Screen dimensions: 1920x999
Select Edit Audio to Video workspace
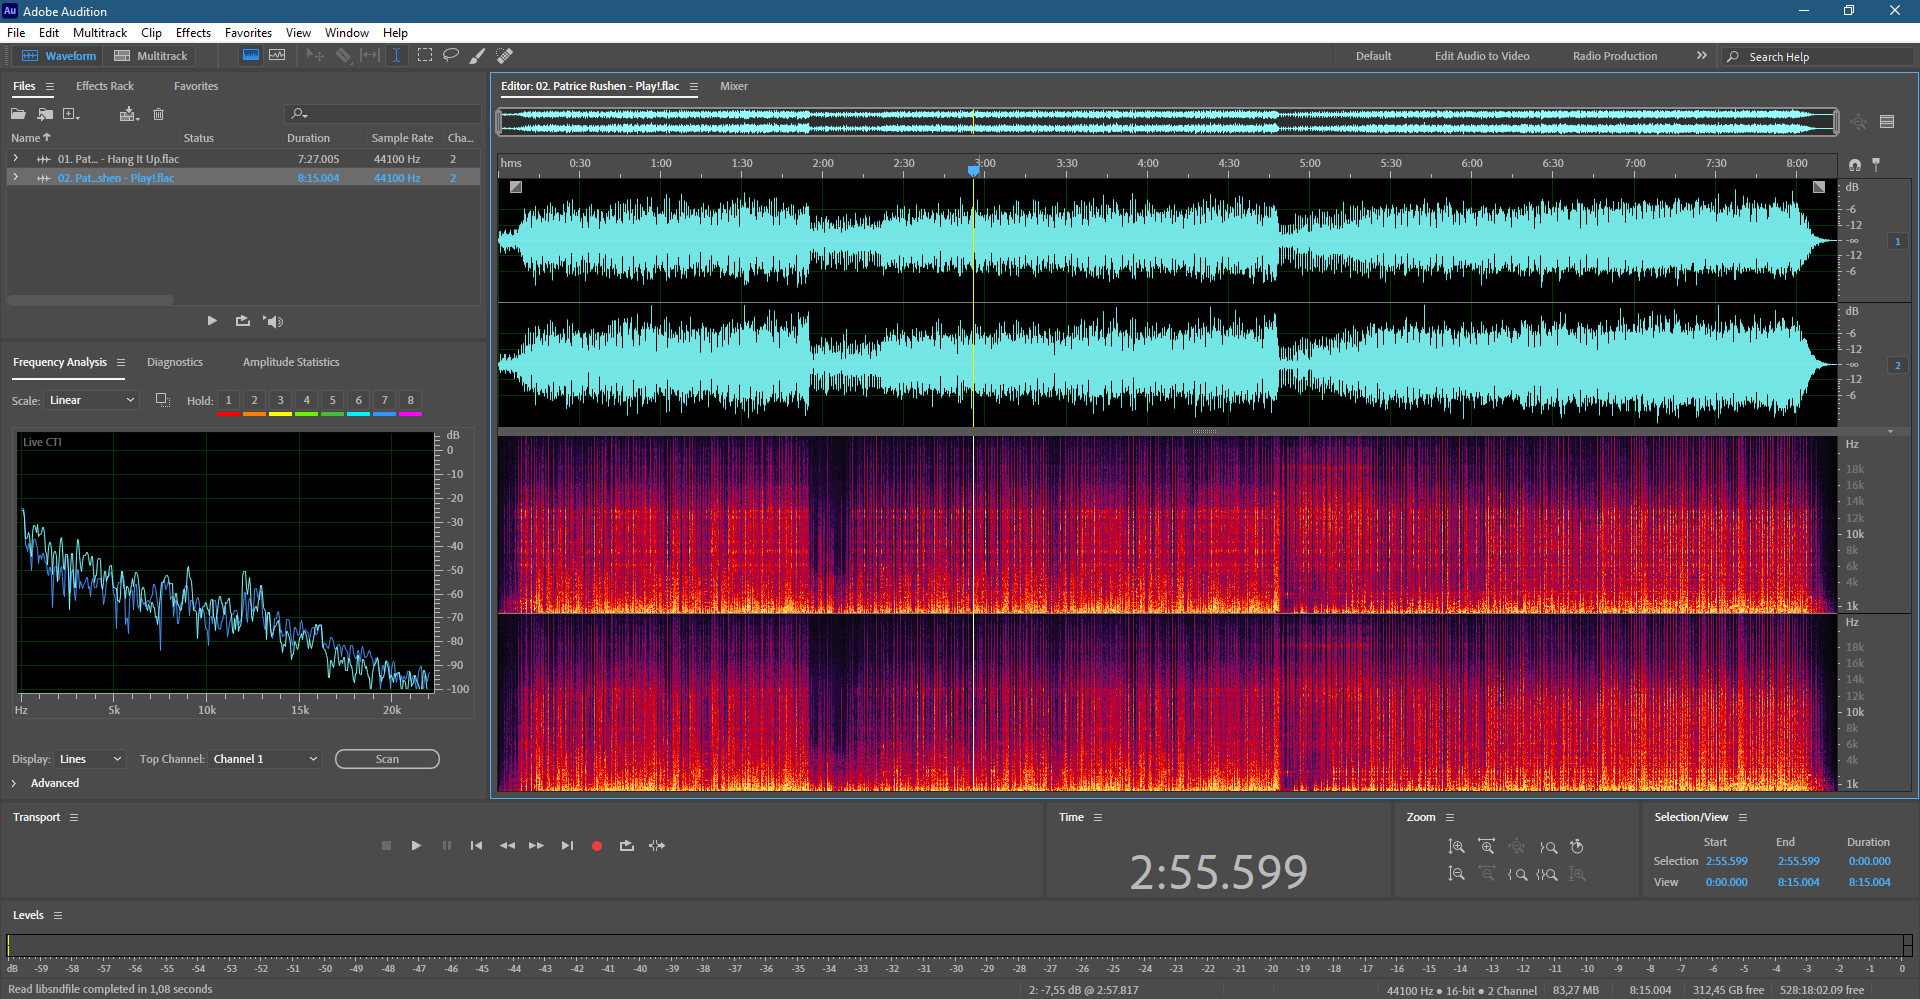pyautogui.click(x=1482, y=56)
